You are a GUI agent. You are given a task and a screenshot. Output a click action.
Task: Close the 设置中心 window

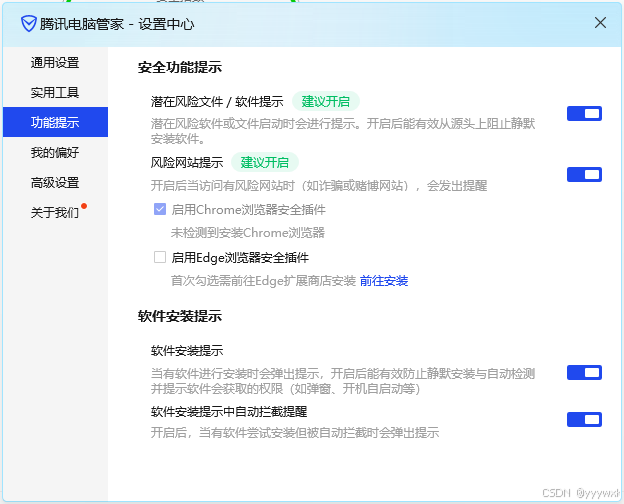(600, 23)
